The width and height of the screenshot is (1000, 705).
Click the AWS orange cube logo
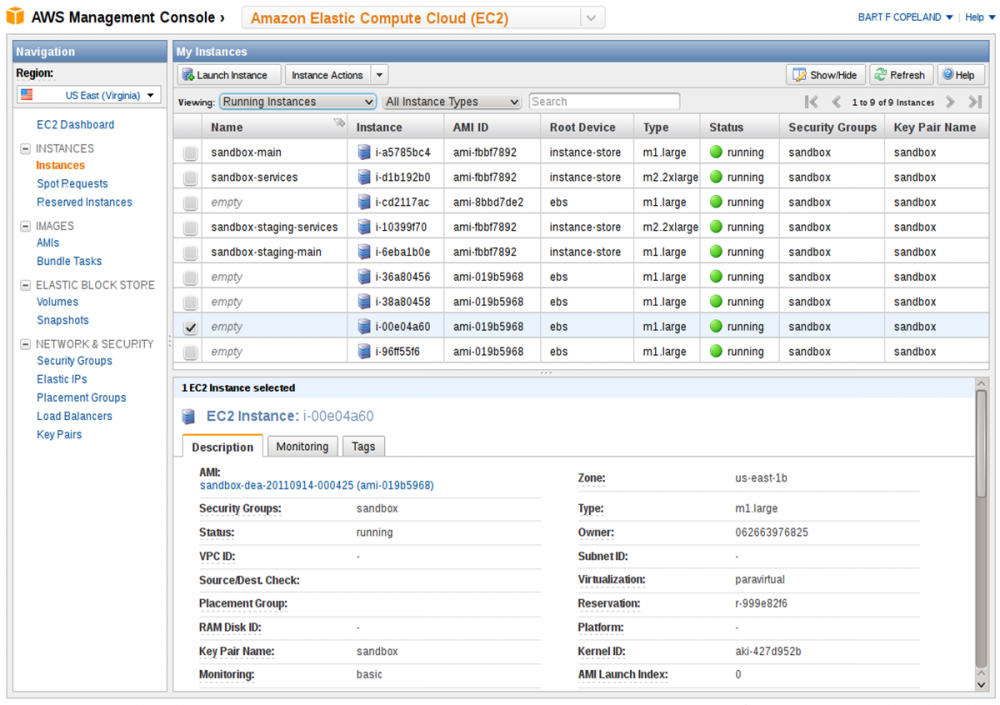15,16
